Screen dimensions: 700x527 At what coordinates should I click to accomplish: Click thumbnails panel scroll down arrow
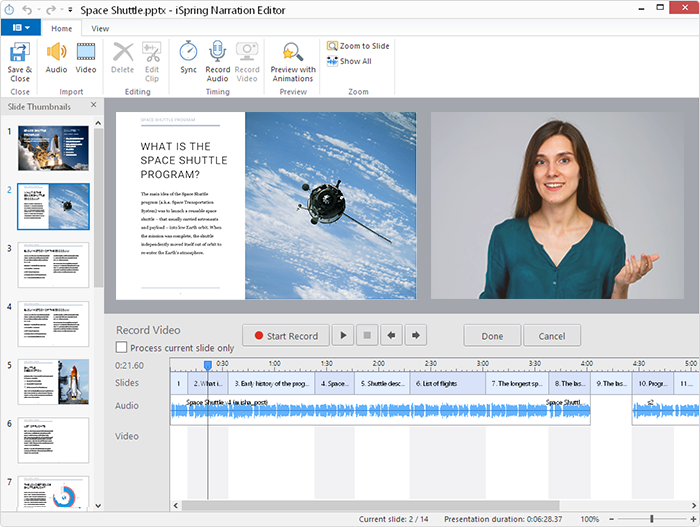click(98, 506)
